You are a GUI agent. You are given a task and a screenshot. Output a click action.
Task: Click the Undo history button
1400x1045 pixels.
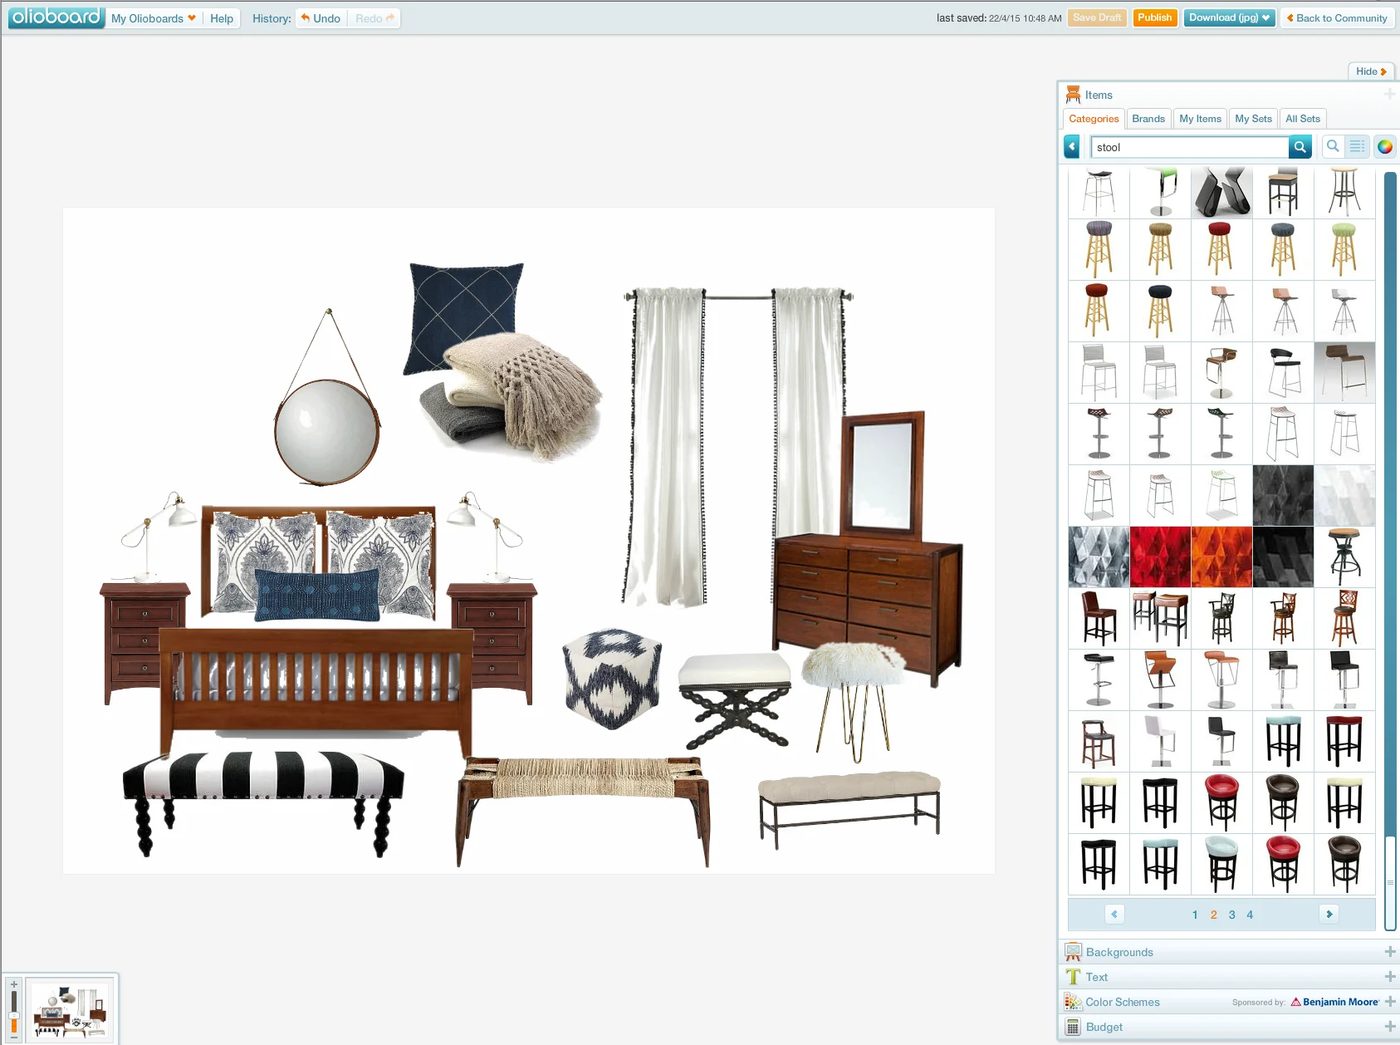tap(321, 18)
